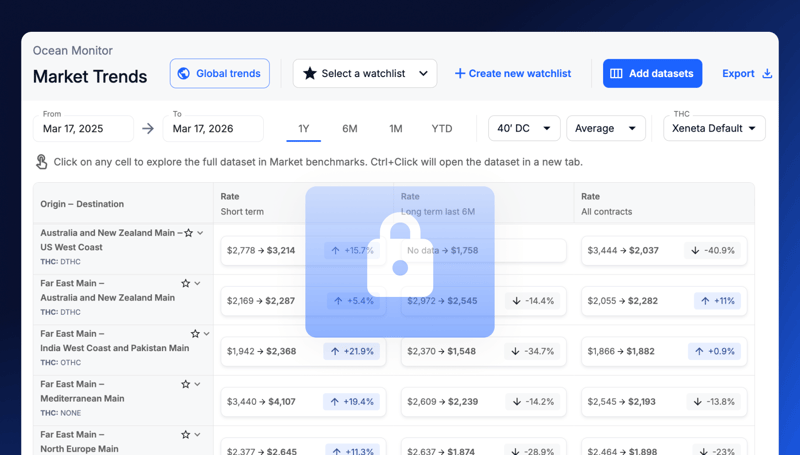Open the $2,778 → $3,214 short term cell
Screen dimensions: 800x455
tap(303, 250)
